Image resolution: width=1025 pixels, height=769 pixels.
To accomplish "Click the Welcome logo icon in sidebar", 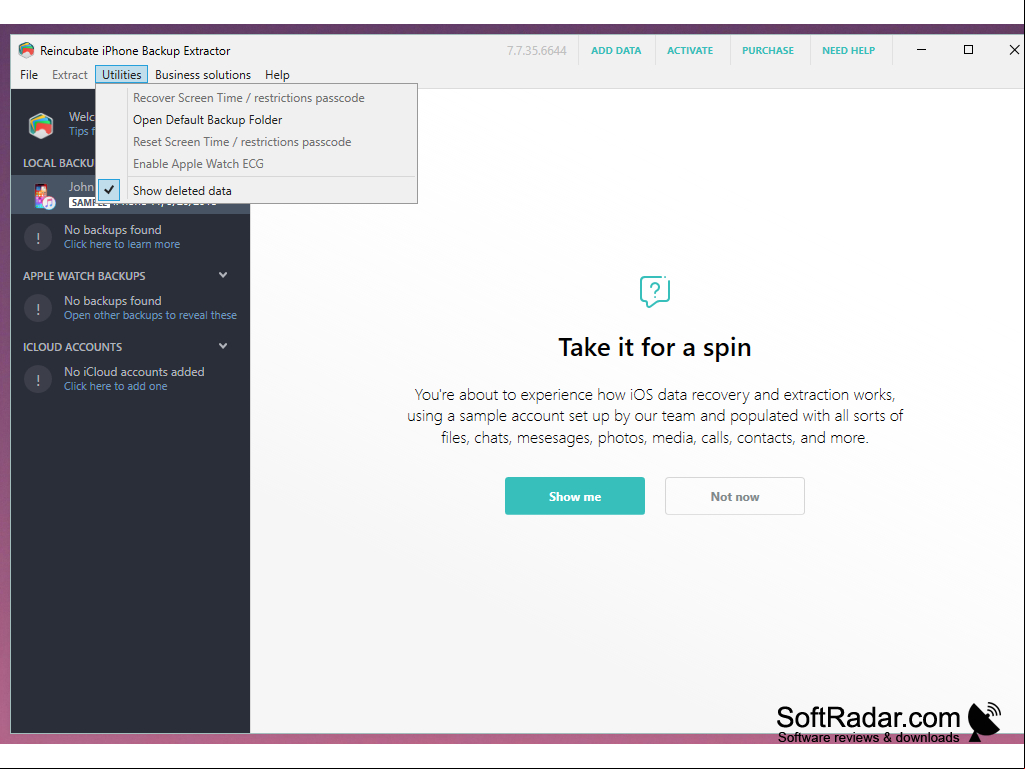I will coord(41,124).
